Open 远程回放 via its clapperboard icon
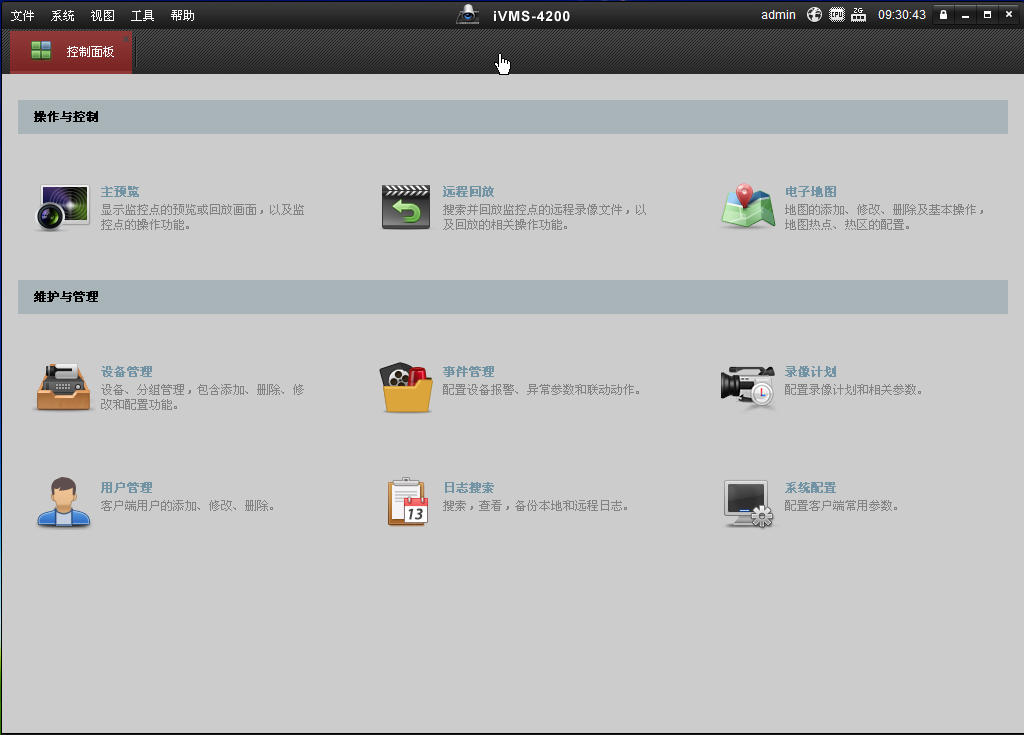The height and width of the screenshot is (735, 1024). click(x=406, y=207)
